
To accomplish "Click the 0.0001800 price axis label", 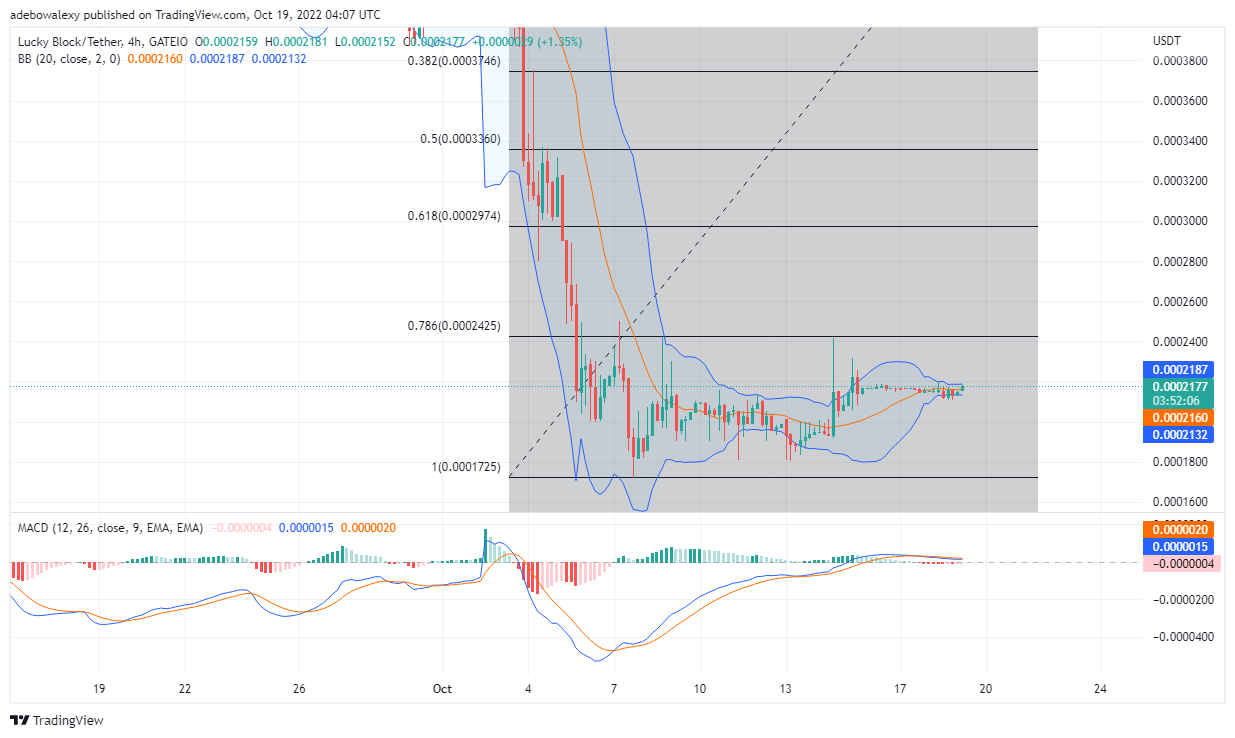I will (1178, 462).
